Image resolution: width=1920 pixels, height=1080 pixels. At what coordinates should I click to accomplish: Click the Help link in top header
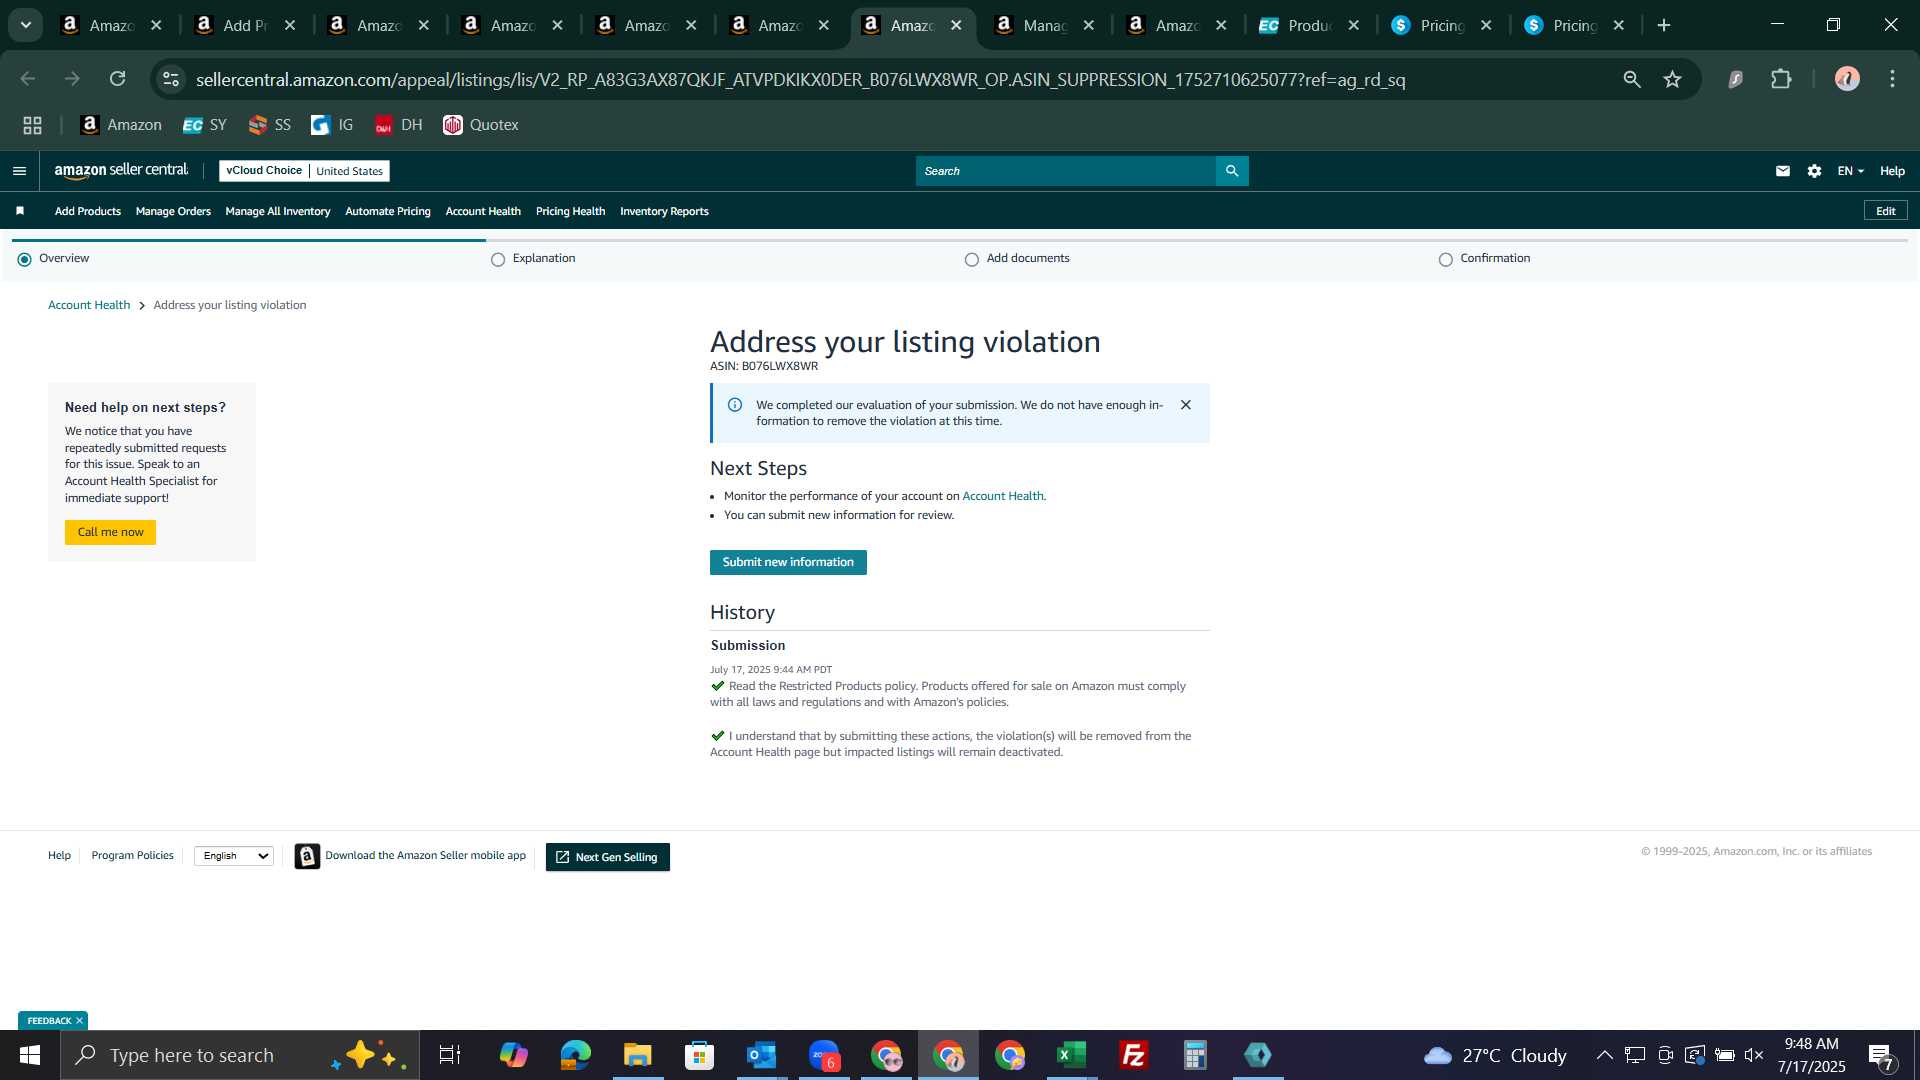(1892, 171)
